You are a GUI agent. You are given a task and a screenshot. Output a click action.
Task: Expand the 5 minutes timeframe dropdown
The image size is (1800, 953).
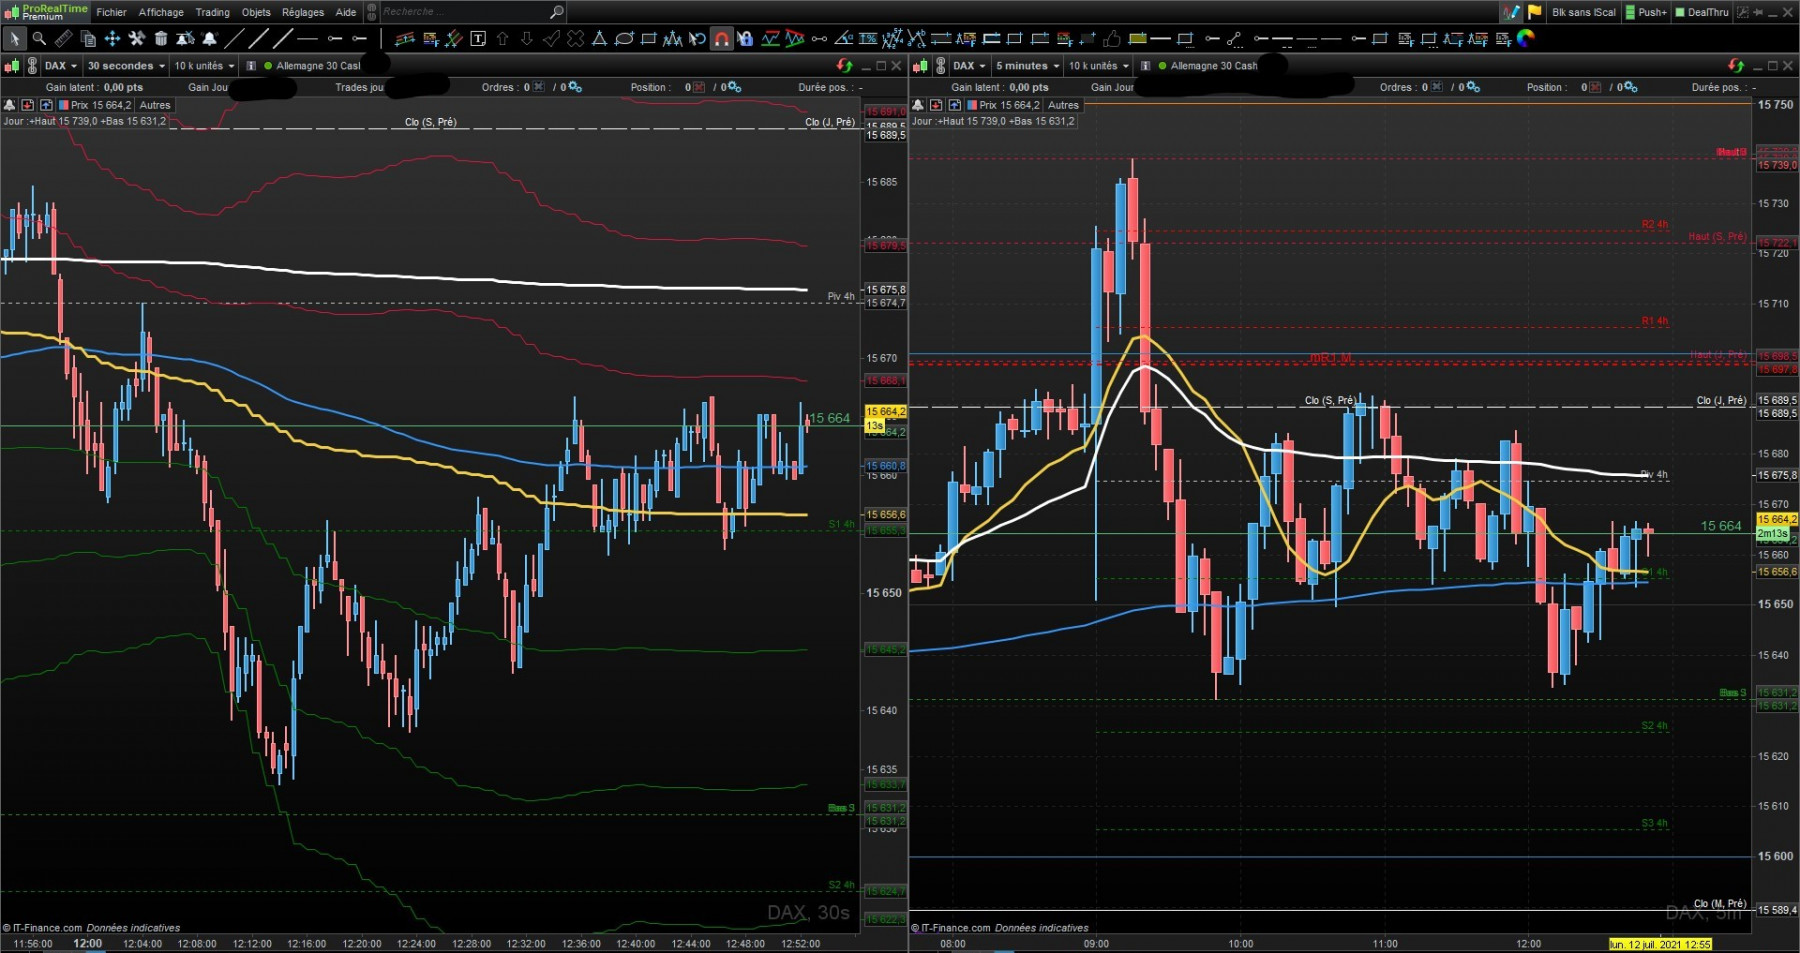coord(1027,66)
